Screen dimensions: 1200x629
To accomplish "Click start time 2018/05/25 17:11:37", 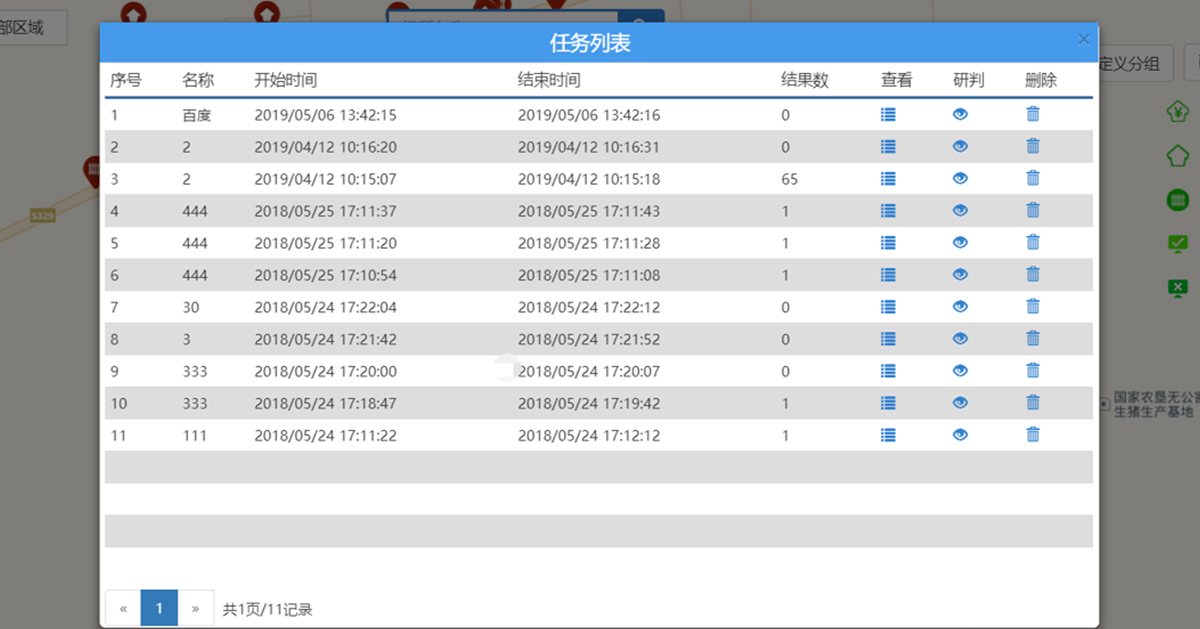I will click(x=326, y=211).
